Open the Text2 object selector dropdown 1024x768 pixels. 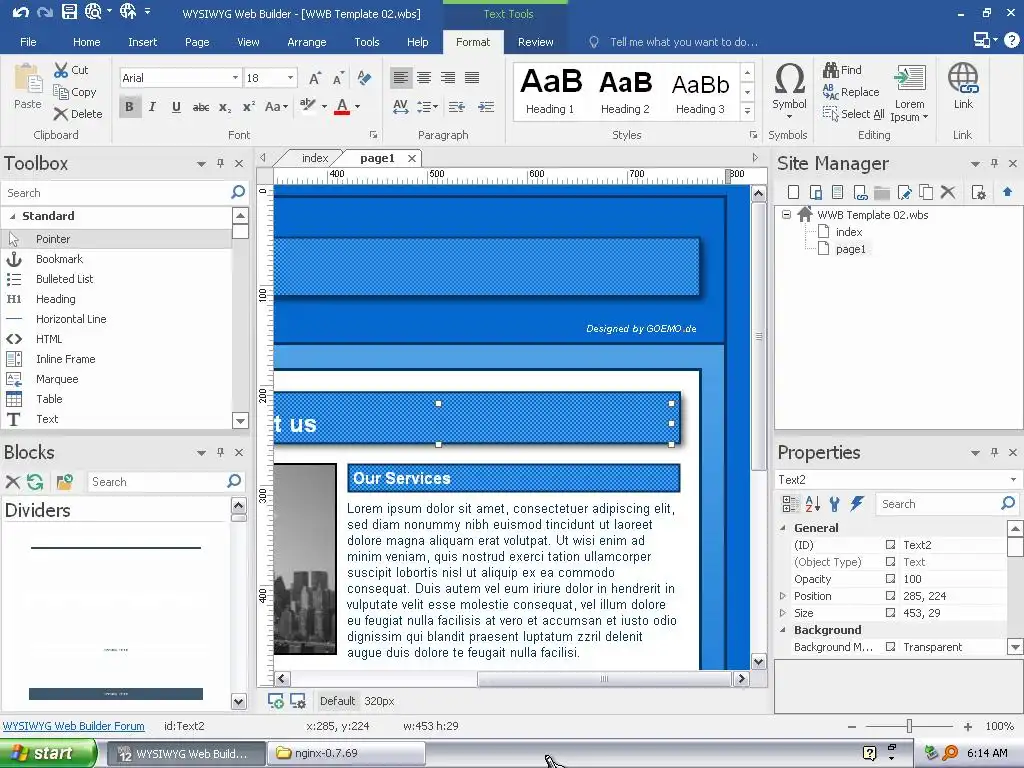(1013, 479)
